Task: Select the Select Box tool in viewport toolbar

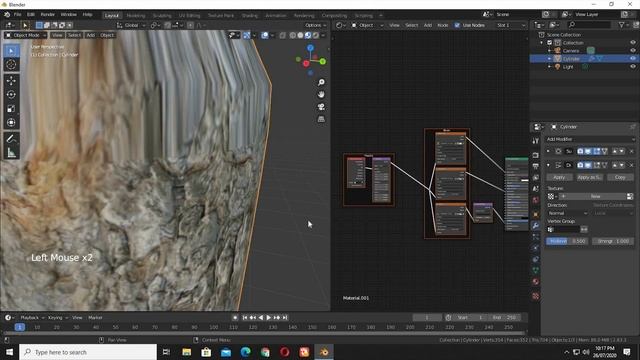Action: [11, 51]
